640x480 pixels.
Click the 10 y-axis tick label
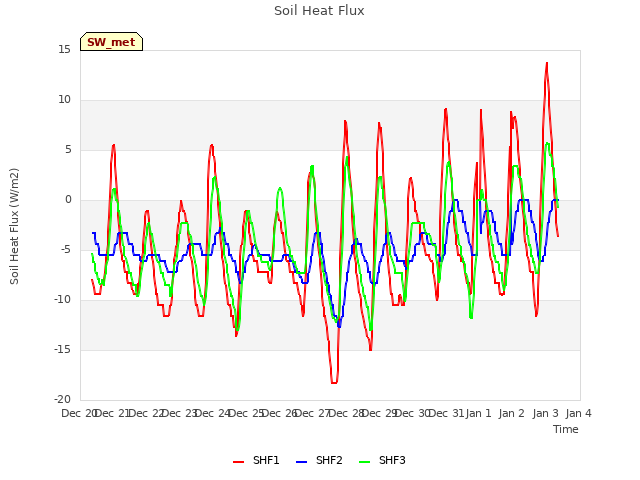pos(64,100)
